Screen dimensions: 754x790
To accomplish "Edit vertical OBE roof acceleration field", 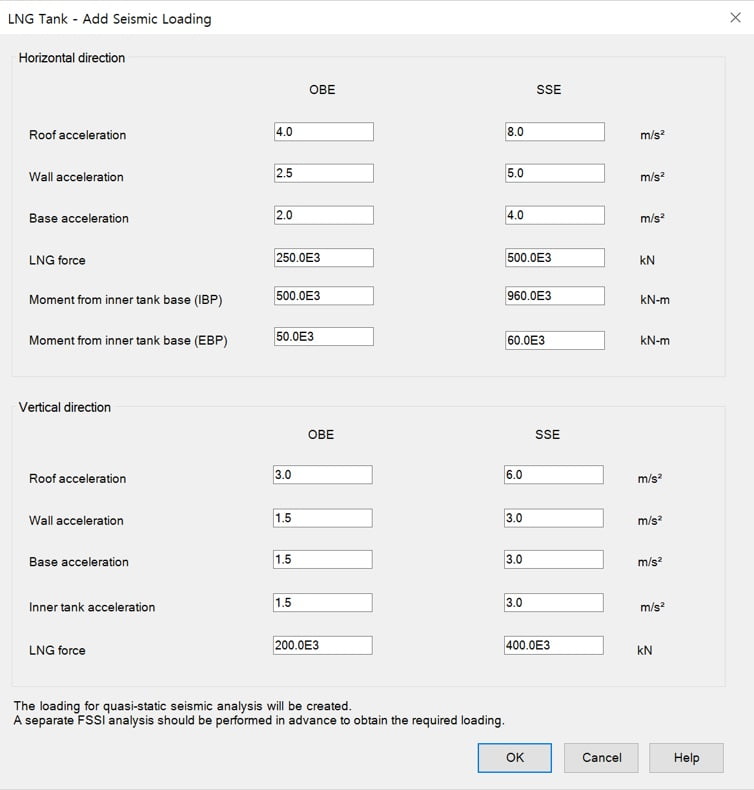I will pos(322,475).
